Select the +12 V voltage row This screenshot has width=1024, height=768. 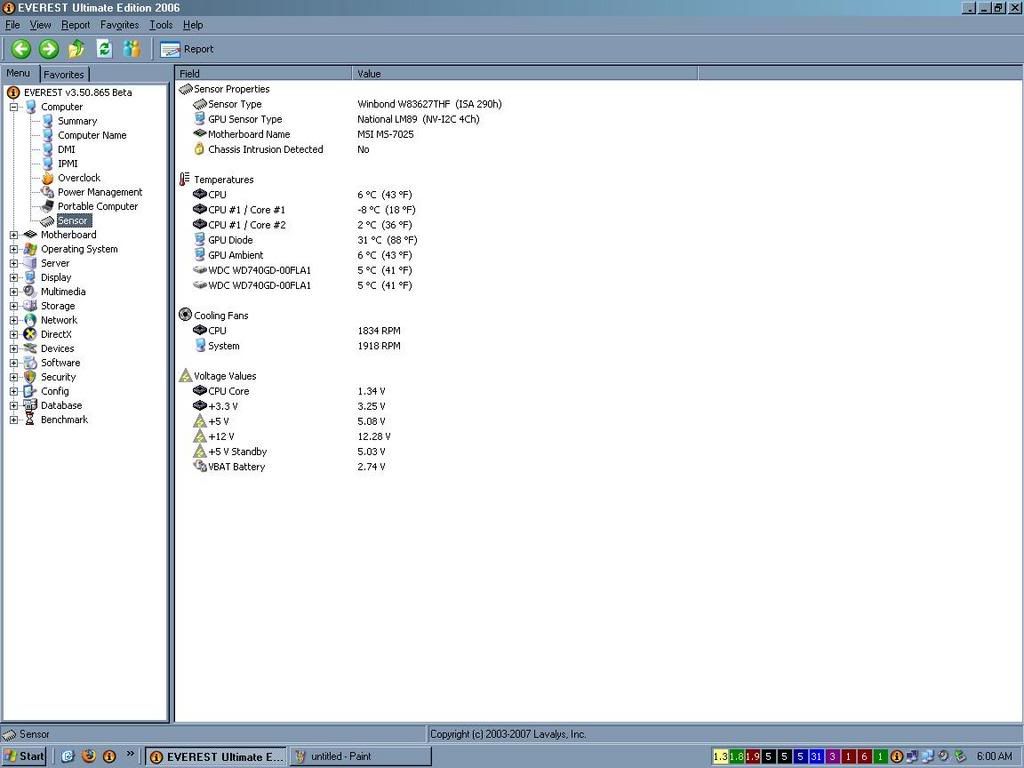point(292,436)
